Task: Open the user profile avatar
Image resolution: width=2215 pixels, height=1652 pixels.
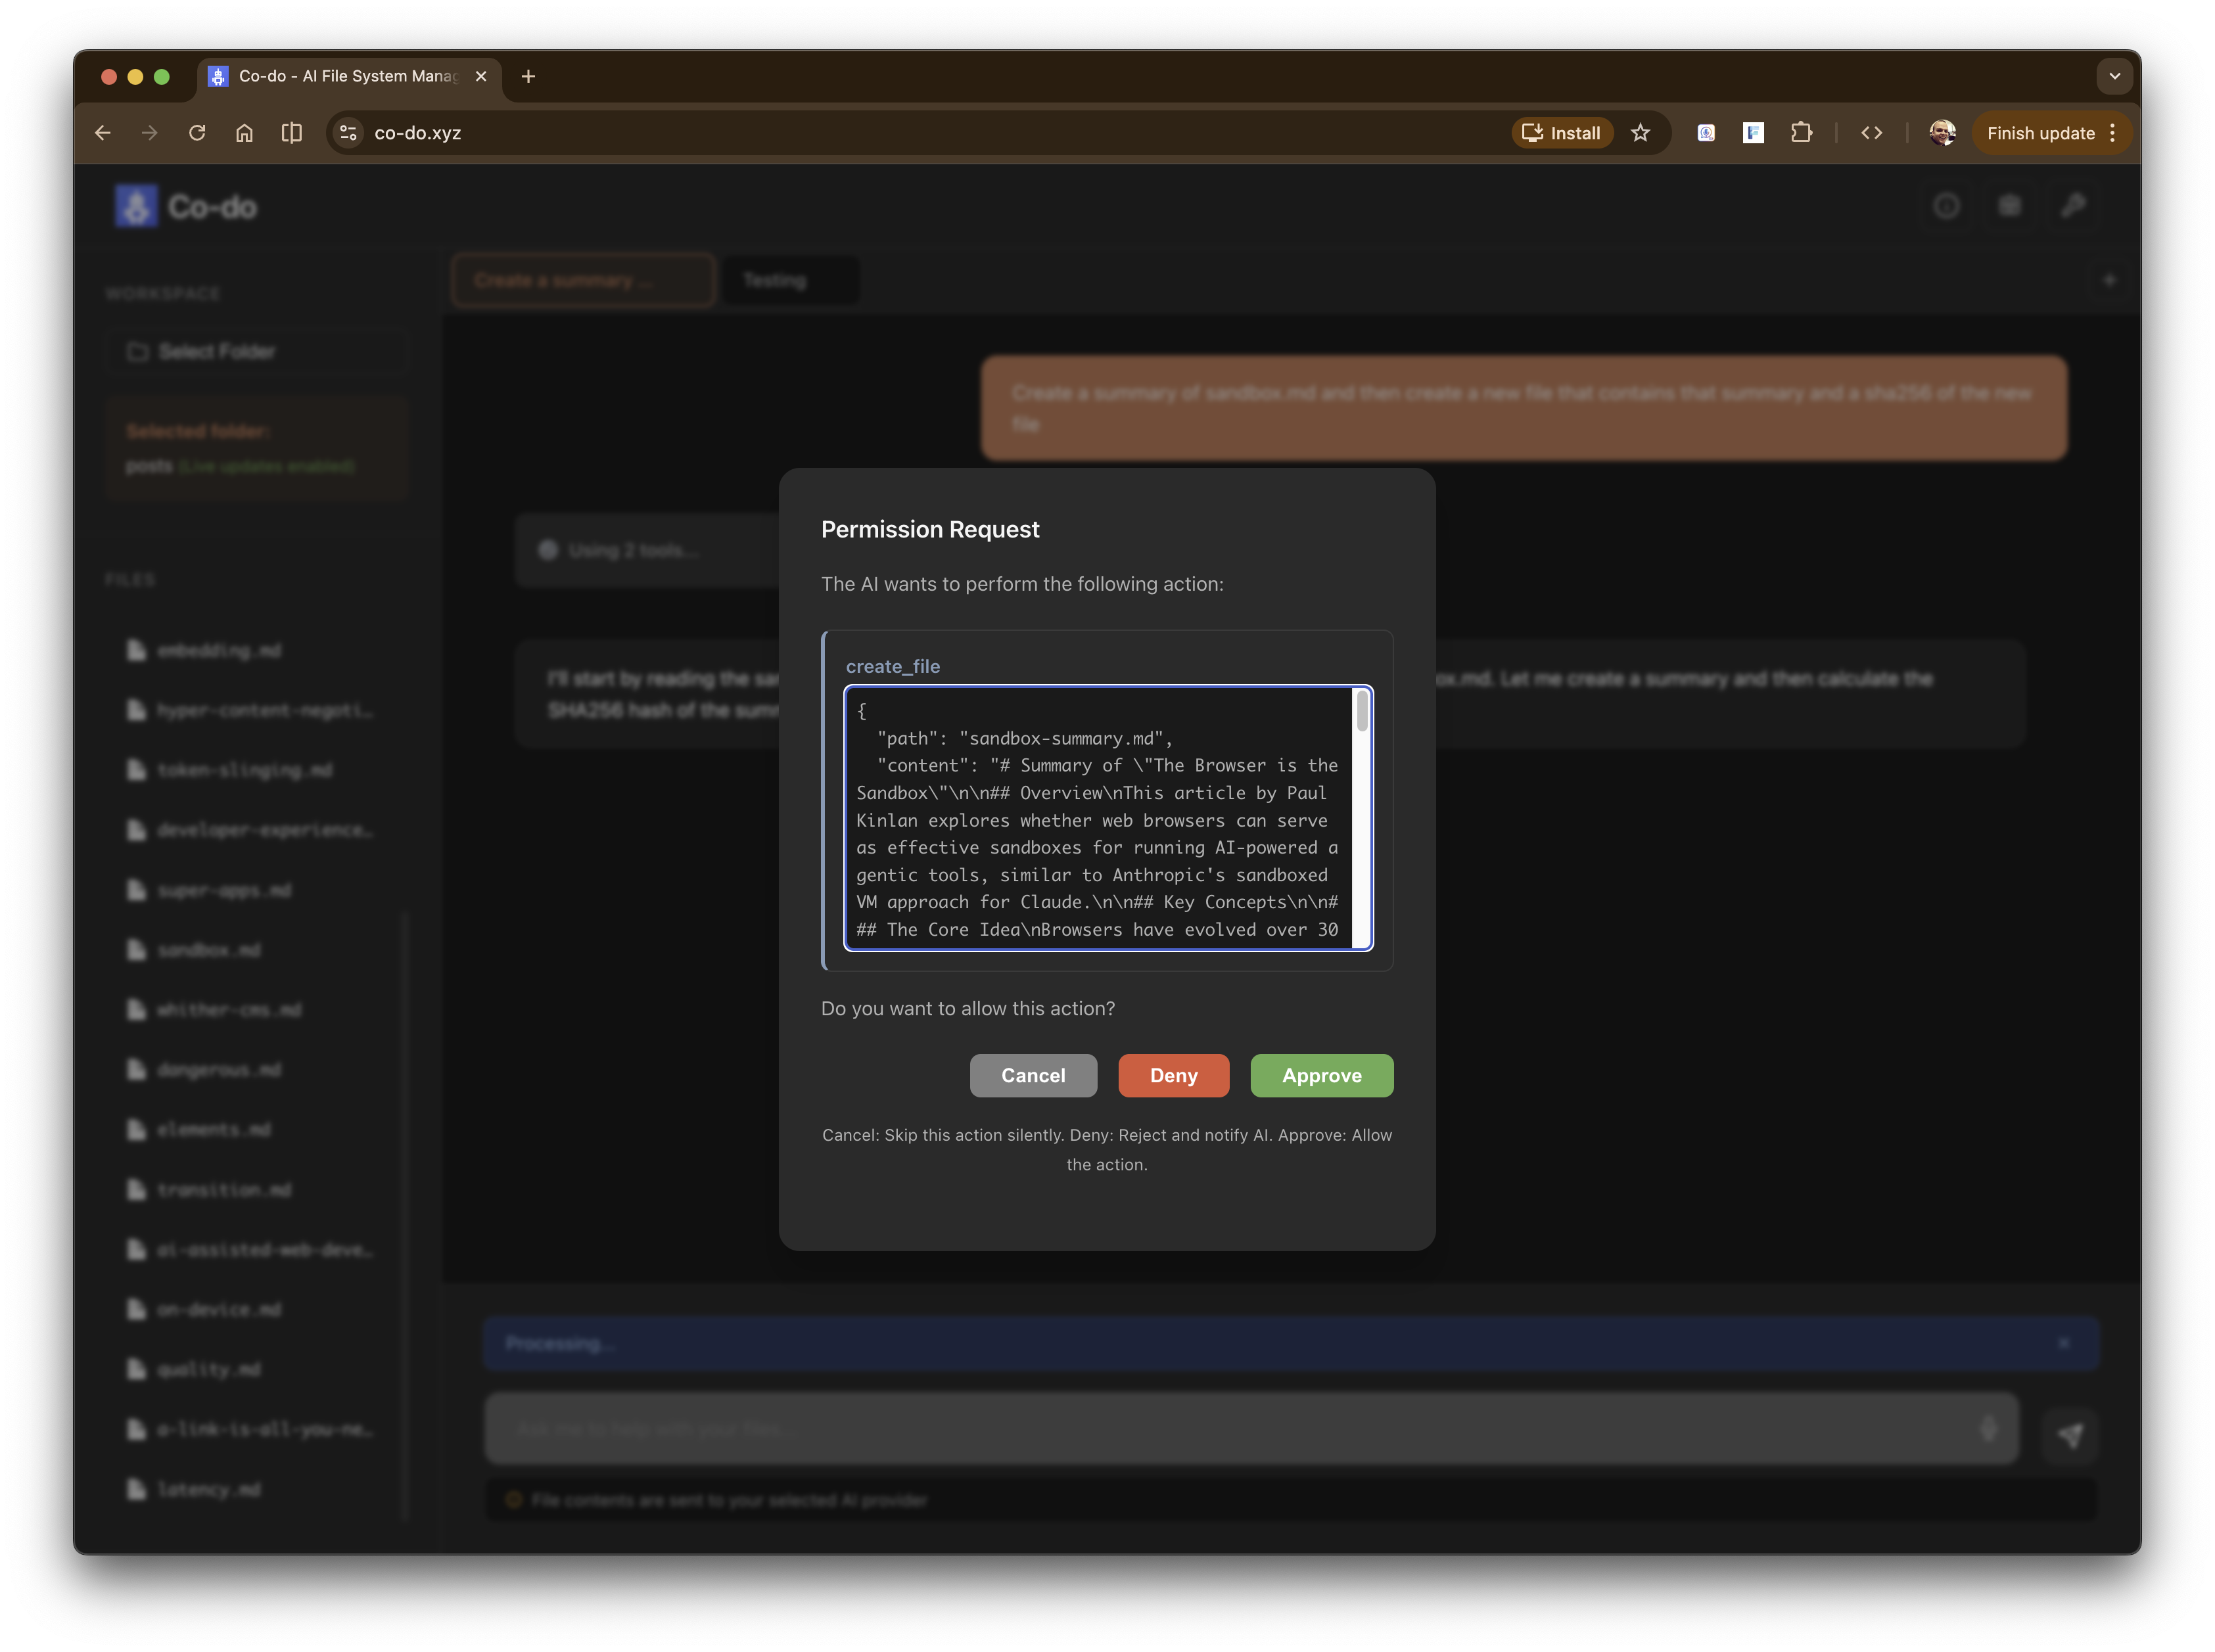Action: pyautogui.click(x=1942, y=133)
